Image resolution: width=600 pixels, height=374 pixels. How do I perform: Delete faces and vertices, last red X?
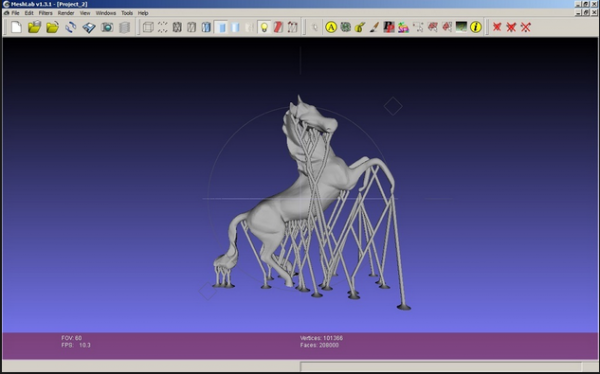point(526,27)
